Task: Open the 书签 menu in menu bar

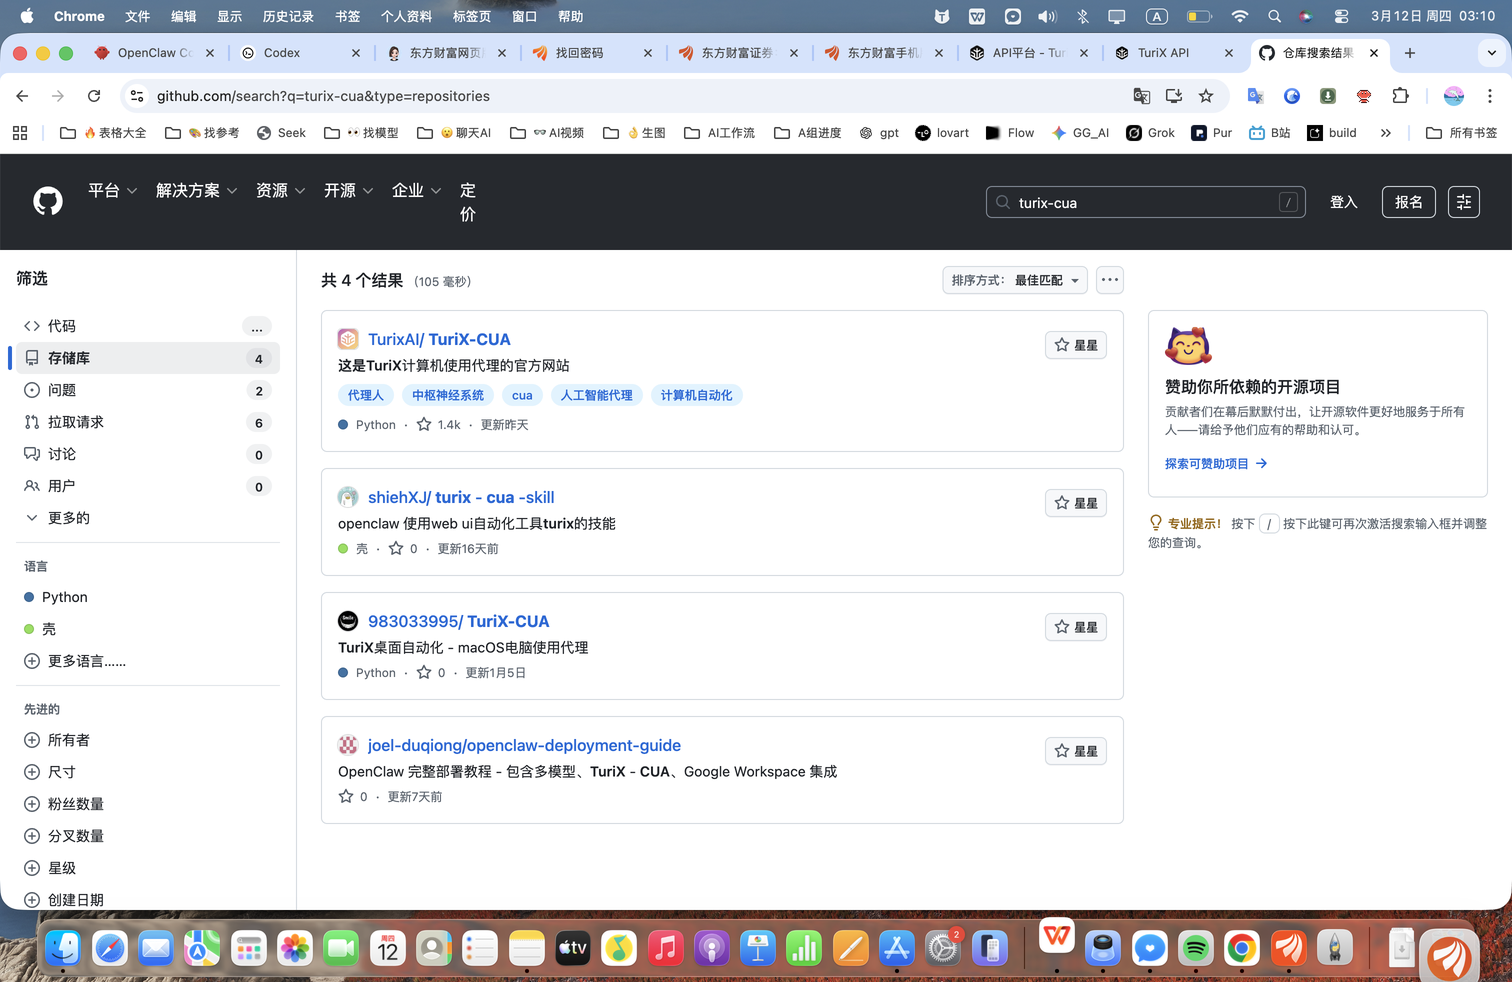Action: point(347,16)
